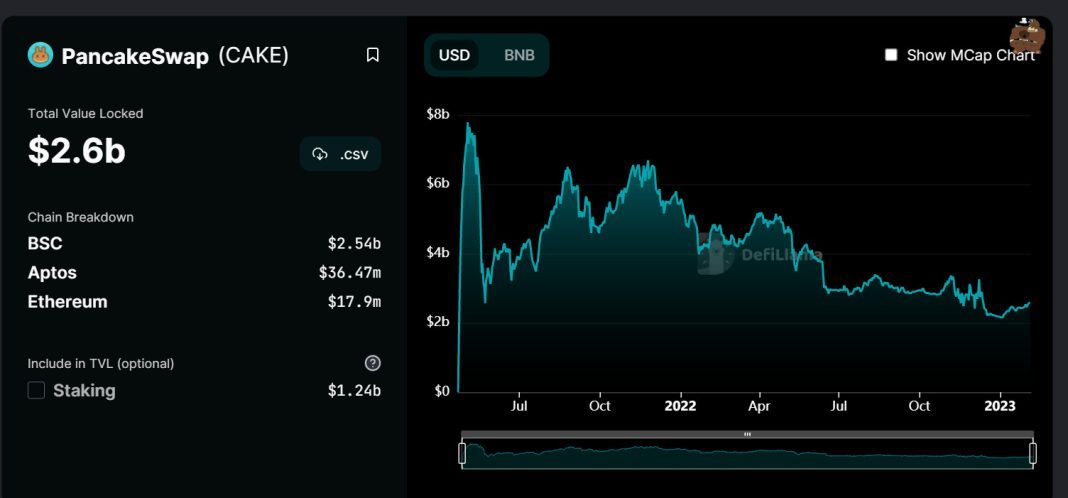Click the left handle of time range slider
This screenshot has width=1068, height=498.
click(462, 453)
